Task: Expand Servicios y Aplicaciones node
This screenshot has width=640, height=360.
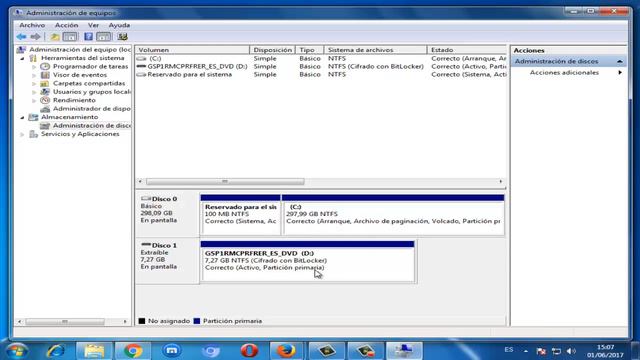Action: coord(22,134)
